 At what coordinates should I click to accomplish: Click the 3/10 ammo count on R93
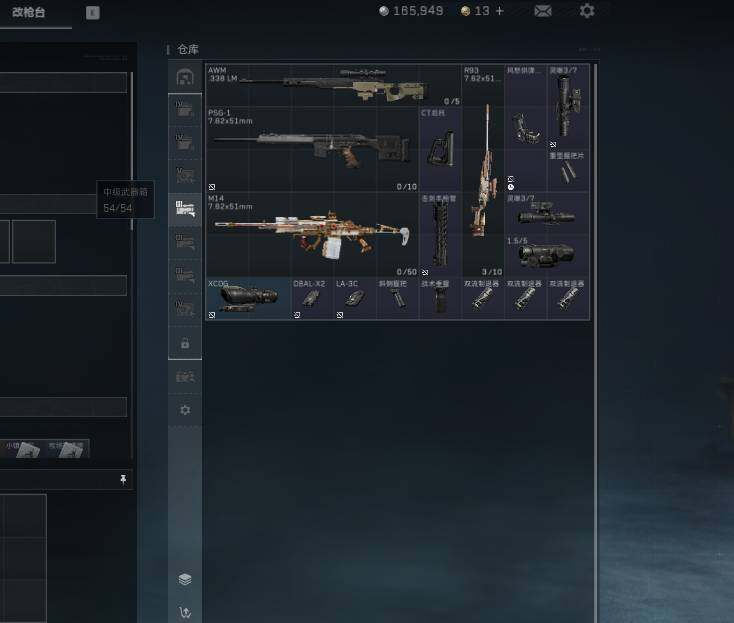click(492, 272)
